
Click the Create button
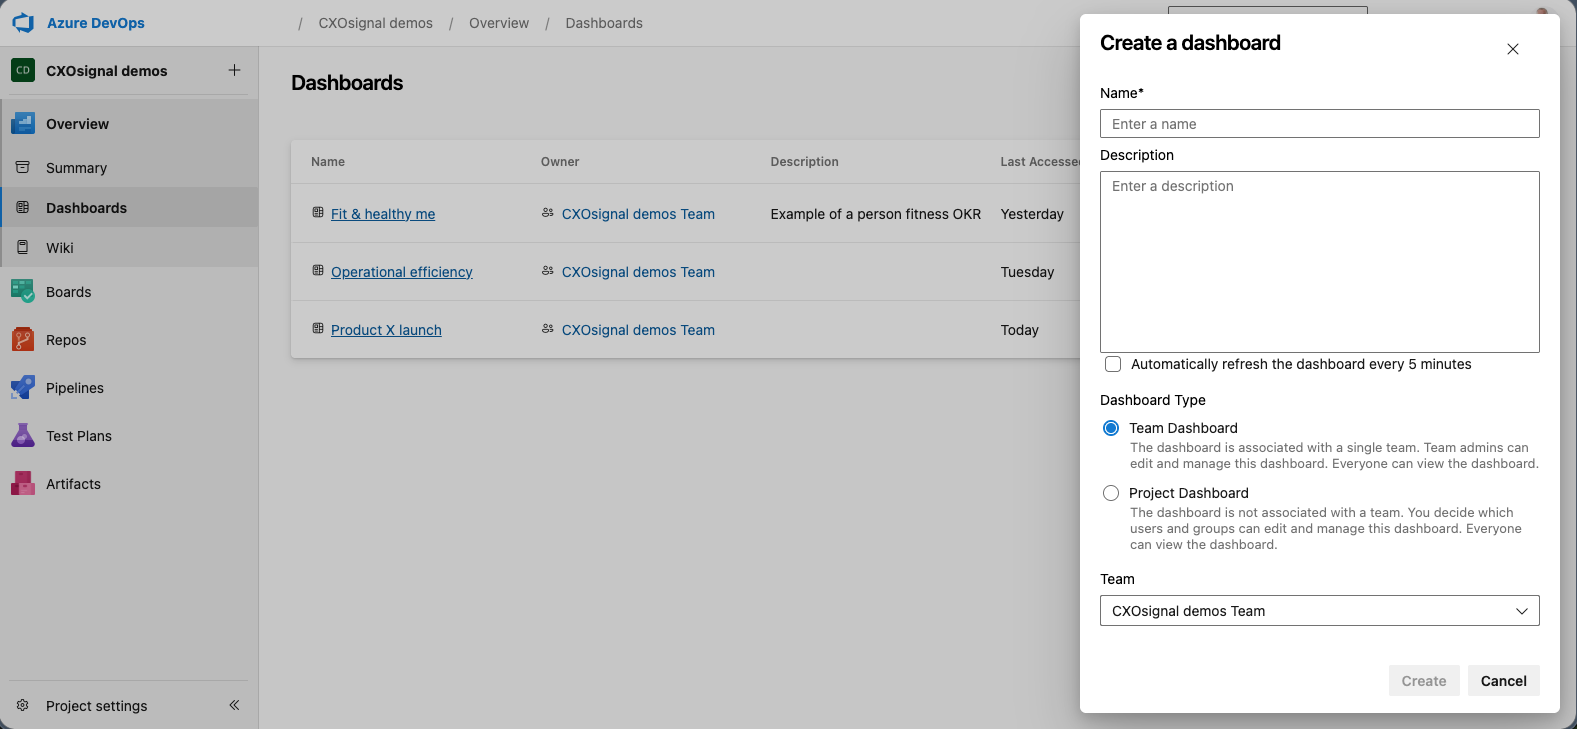tap(1424, 681)
